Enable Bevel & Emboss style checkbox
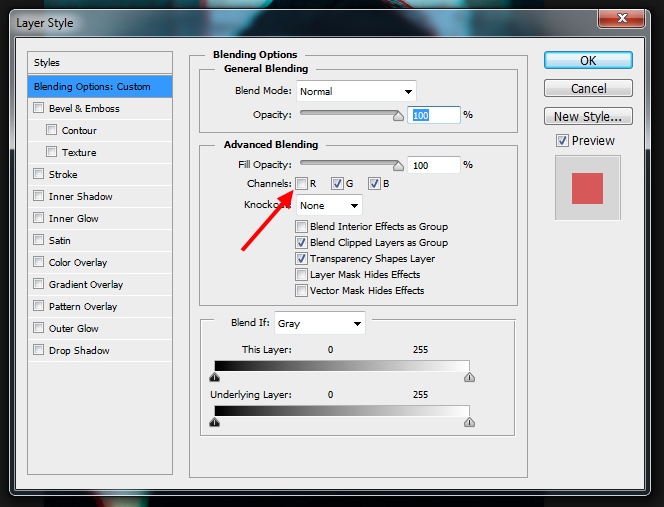 (x=39, y=109)
